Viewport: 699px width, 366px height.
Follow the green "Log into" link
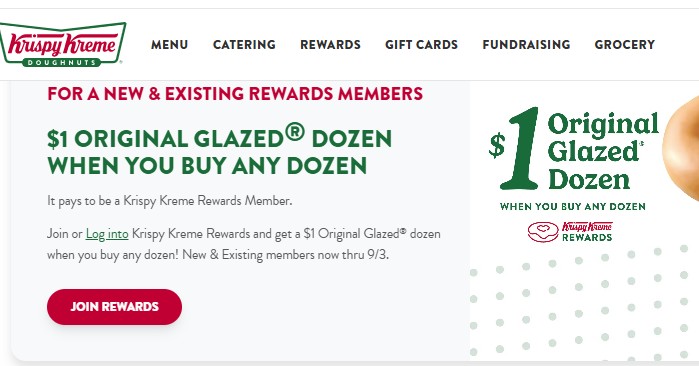coord(107,234)
